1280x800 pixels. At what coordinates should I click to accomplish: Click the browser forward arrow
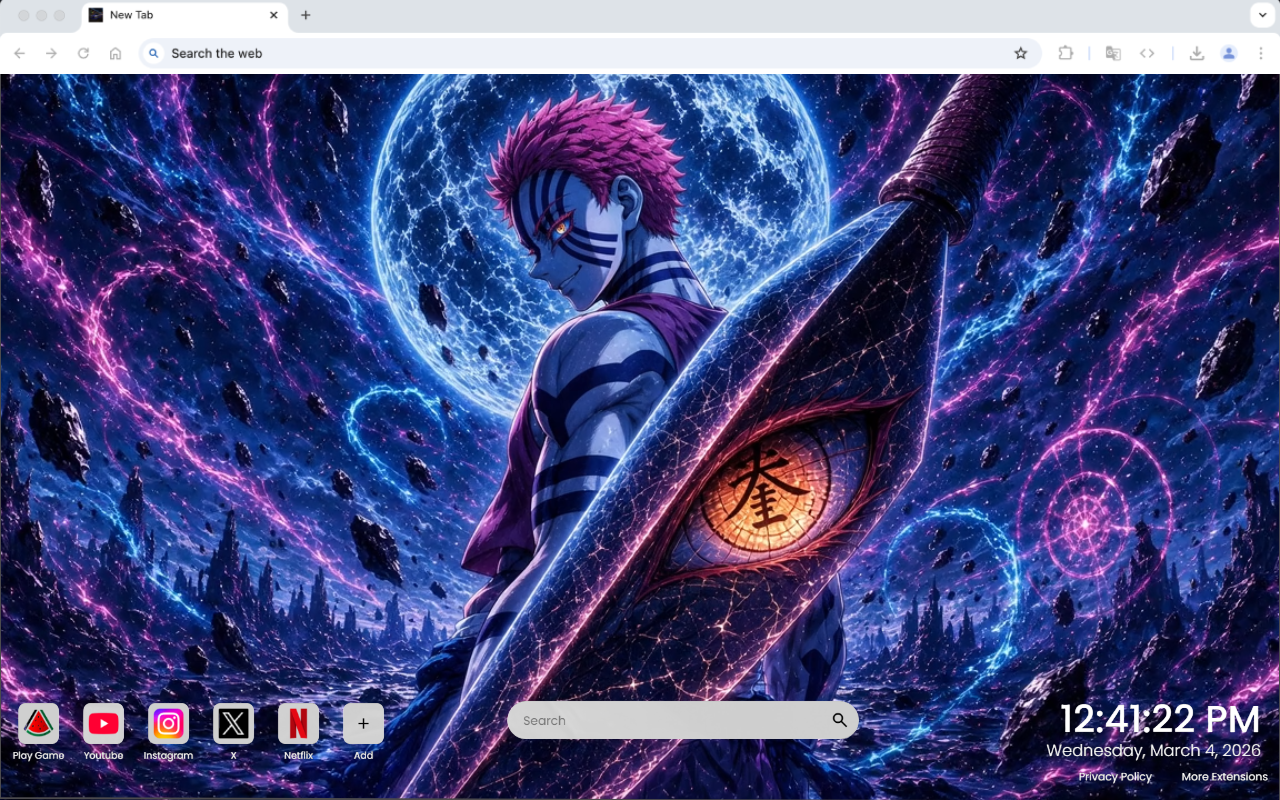point(52,53)
